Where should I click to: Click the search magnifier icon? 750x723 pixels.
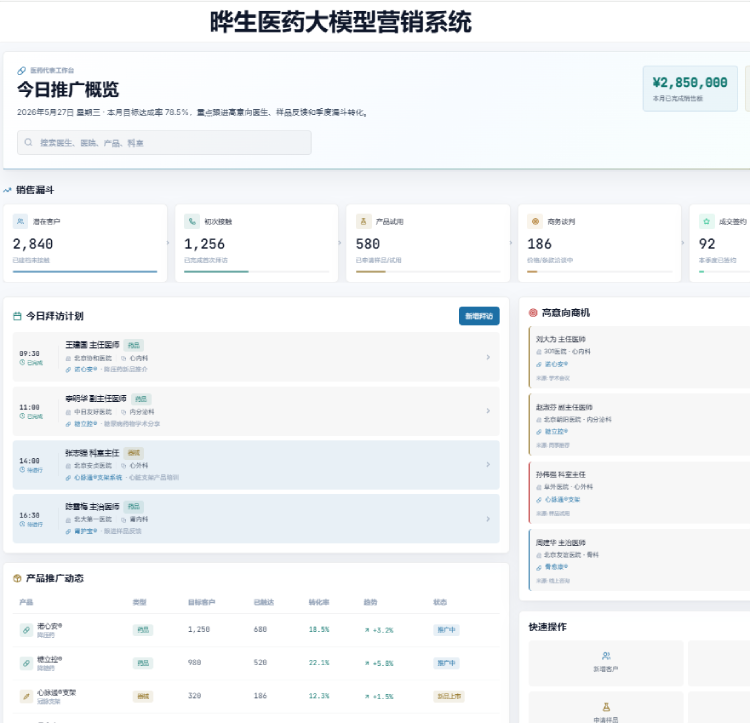(28, 142)
